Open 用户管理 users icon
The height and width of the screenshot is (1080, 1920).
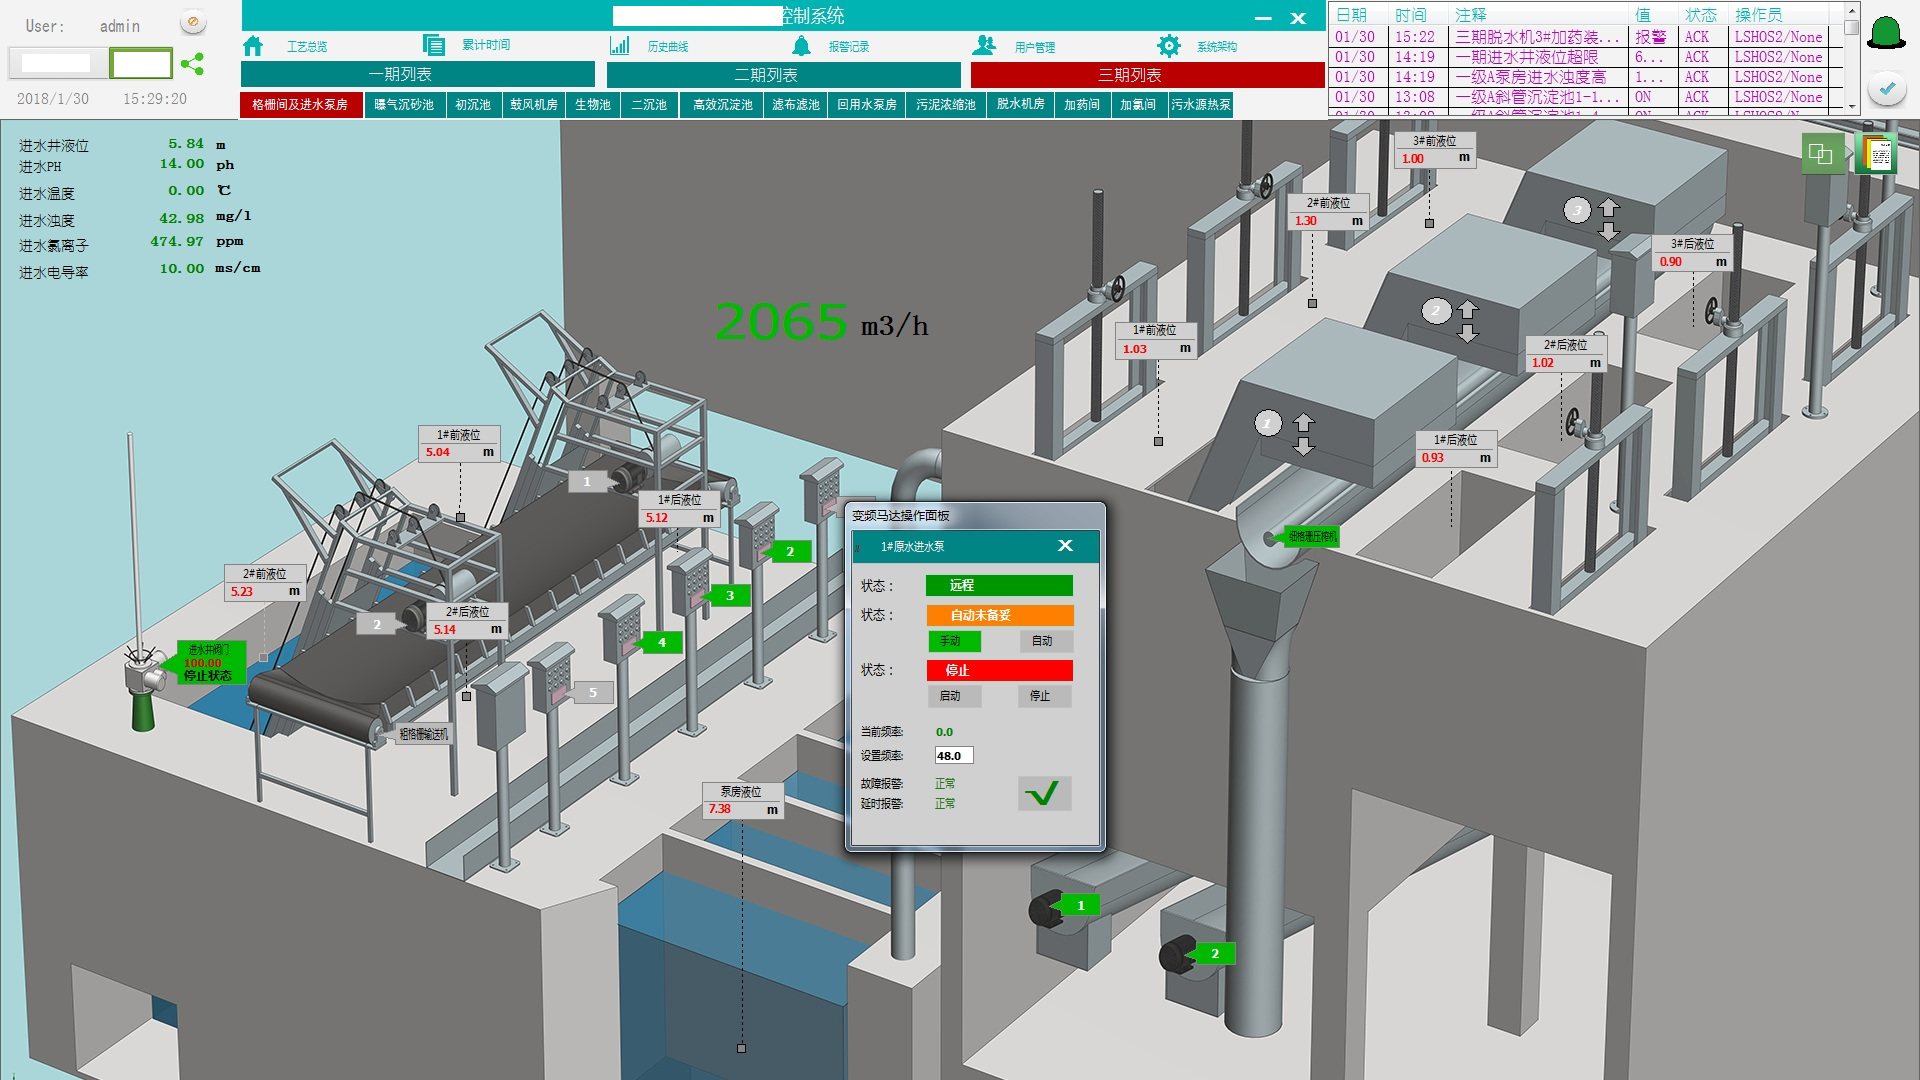pyautogui.click(x=984, y=46)
